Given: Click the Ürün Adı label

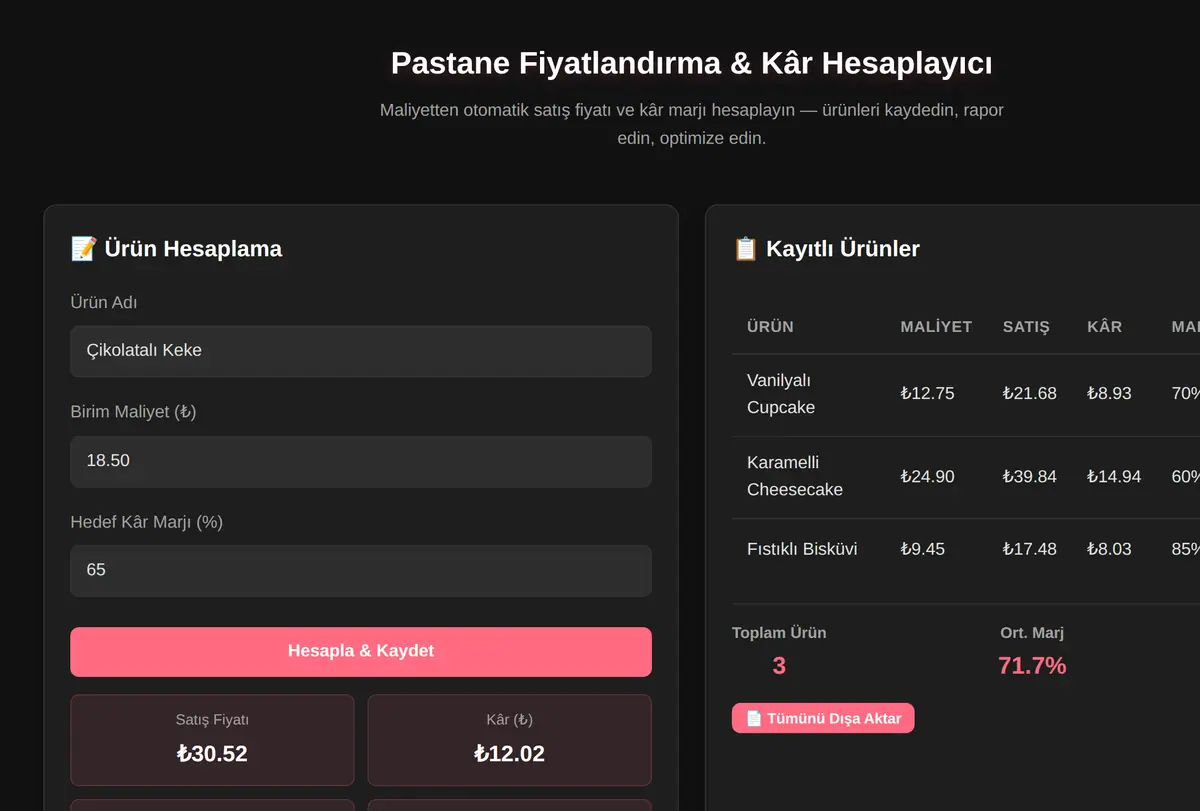Looking at the screenshot, I should (104, 302).
